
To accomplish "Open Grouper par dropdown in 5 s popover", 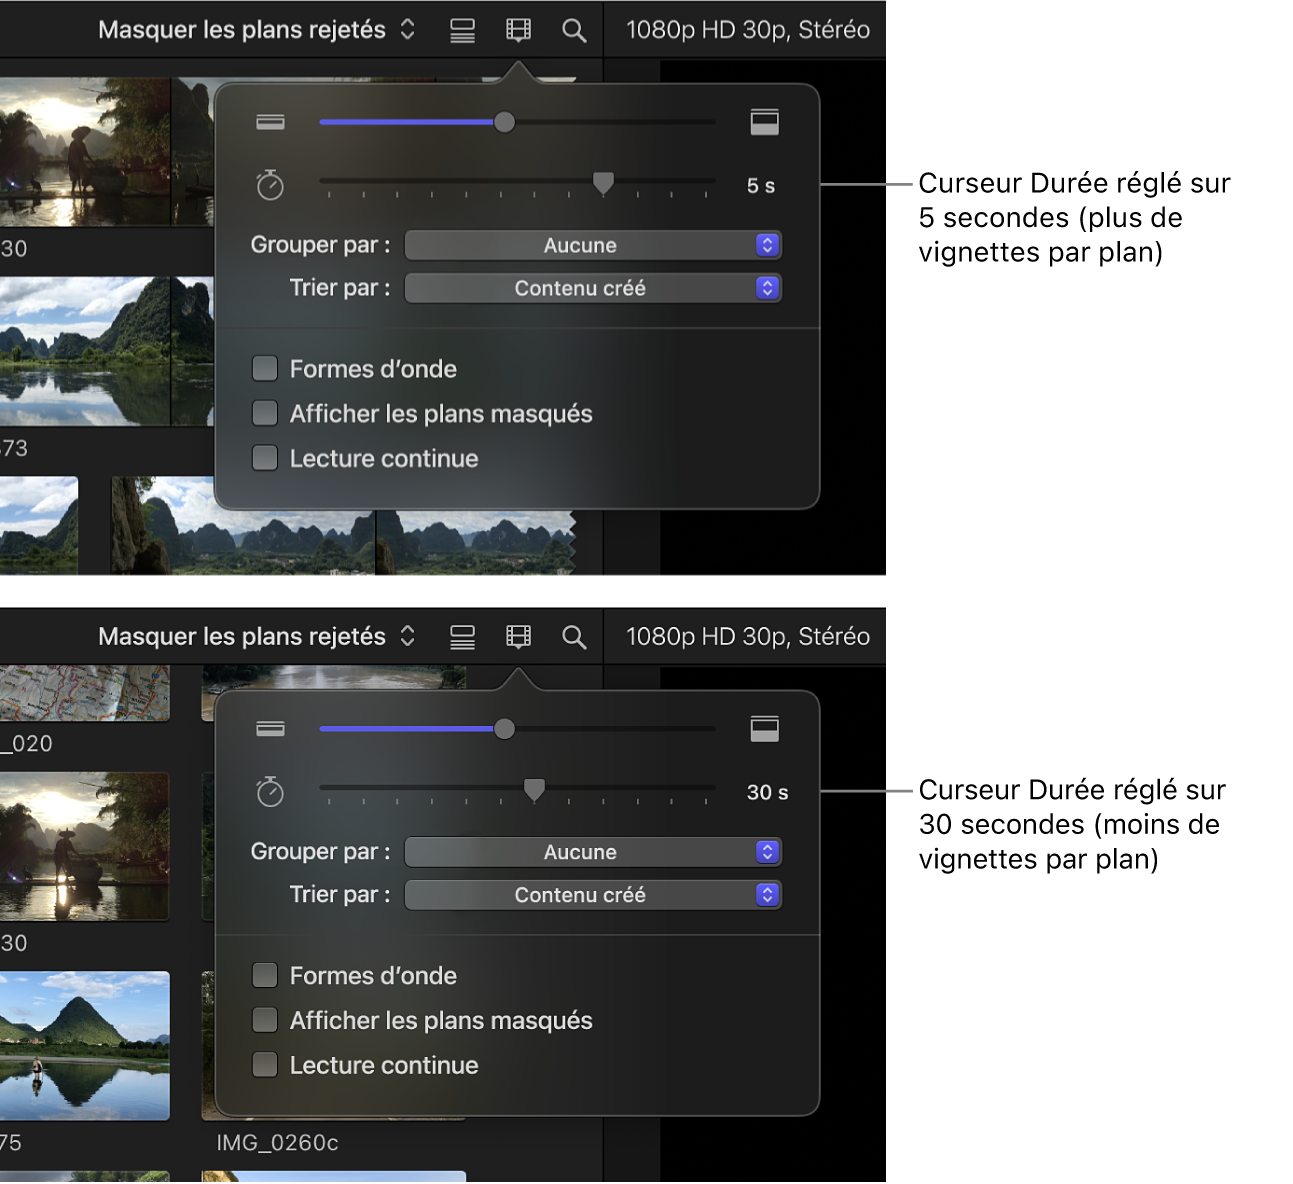I will [x=593, y=245].
